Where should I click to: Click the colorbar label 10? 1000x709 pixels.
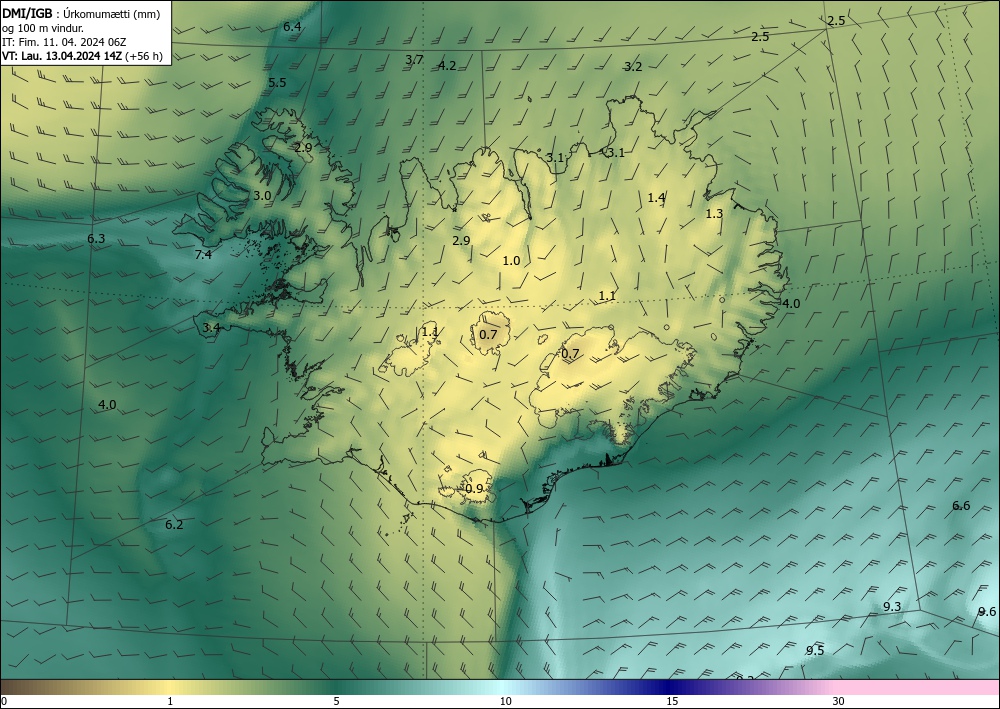(505, 701)
